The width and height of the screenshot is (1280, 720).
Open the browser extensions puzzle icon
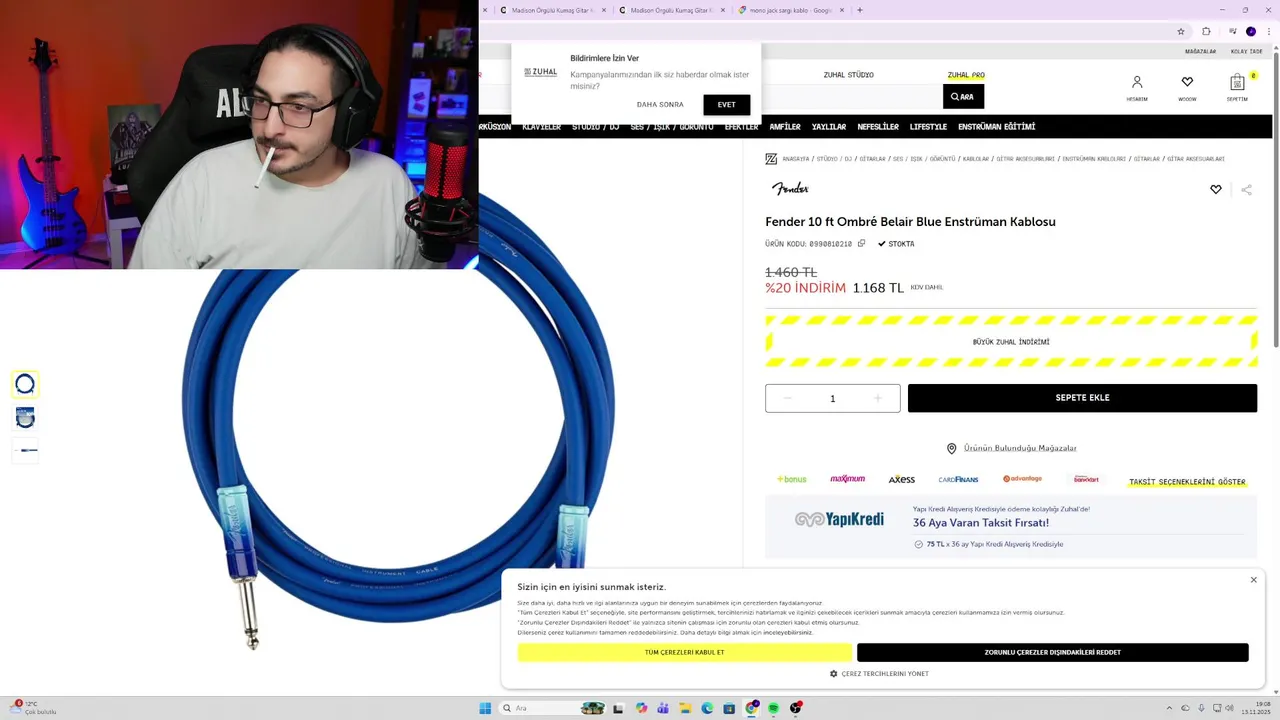1206,31
